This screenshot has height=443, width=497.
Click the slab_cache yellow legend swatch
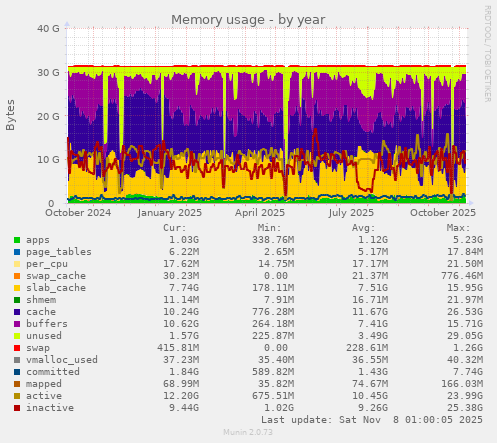click(x=17, y=288)
